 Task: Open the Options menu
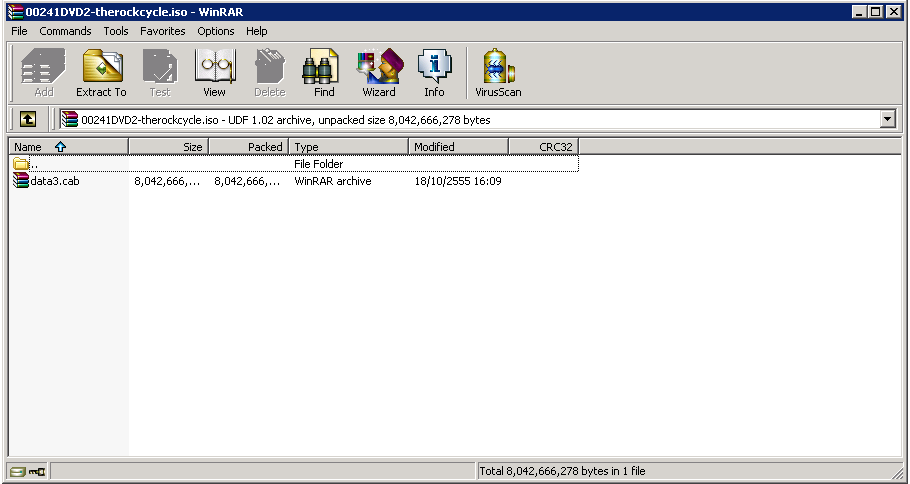215,31
